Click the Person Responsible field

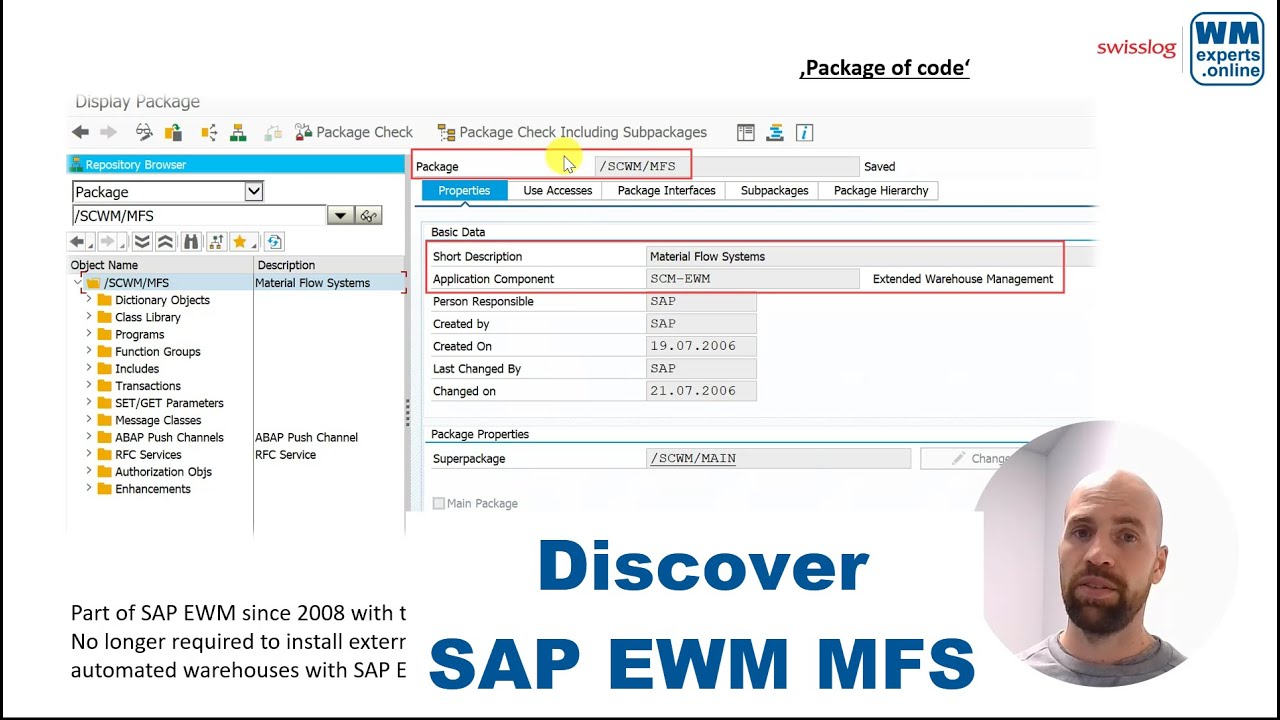tap(701, 301)
